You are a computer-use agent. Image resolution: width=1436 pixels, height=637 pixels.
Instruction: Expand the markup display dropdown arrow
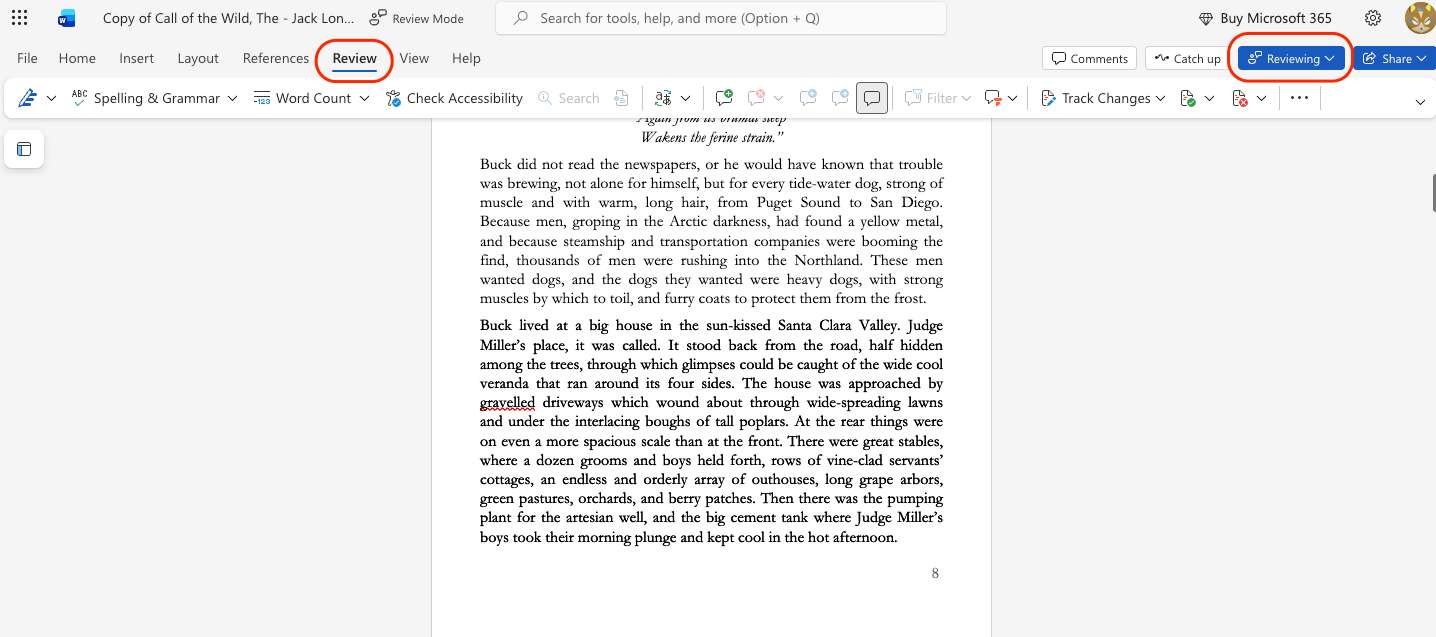pyautogui.click(x=1013, y=98)
